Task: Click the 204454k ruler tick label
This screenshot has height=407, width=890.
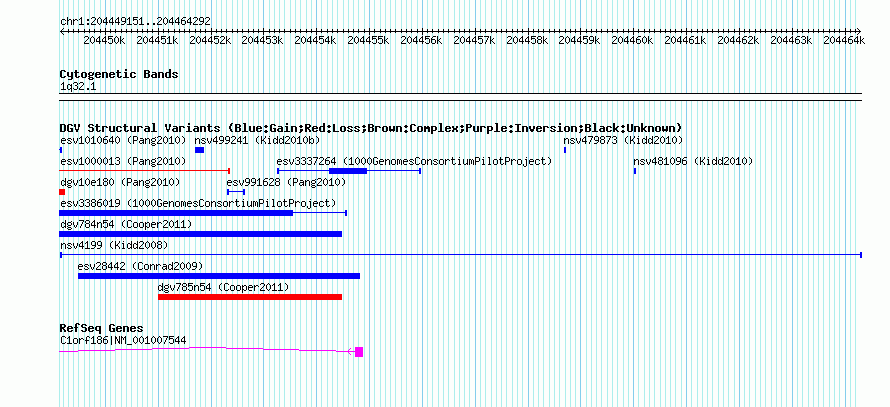Action: click(314, 40)
